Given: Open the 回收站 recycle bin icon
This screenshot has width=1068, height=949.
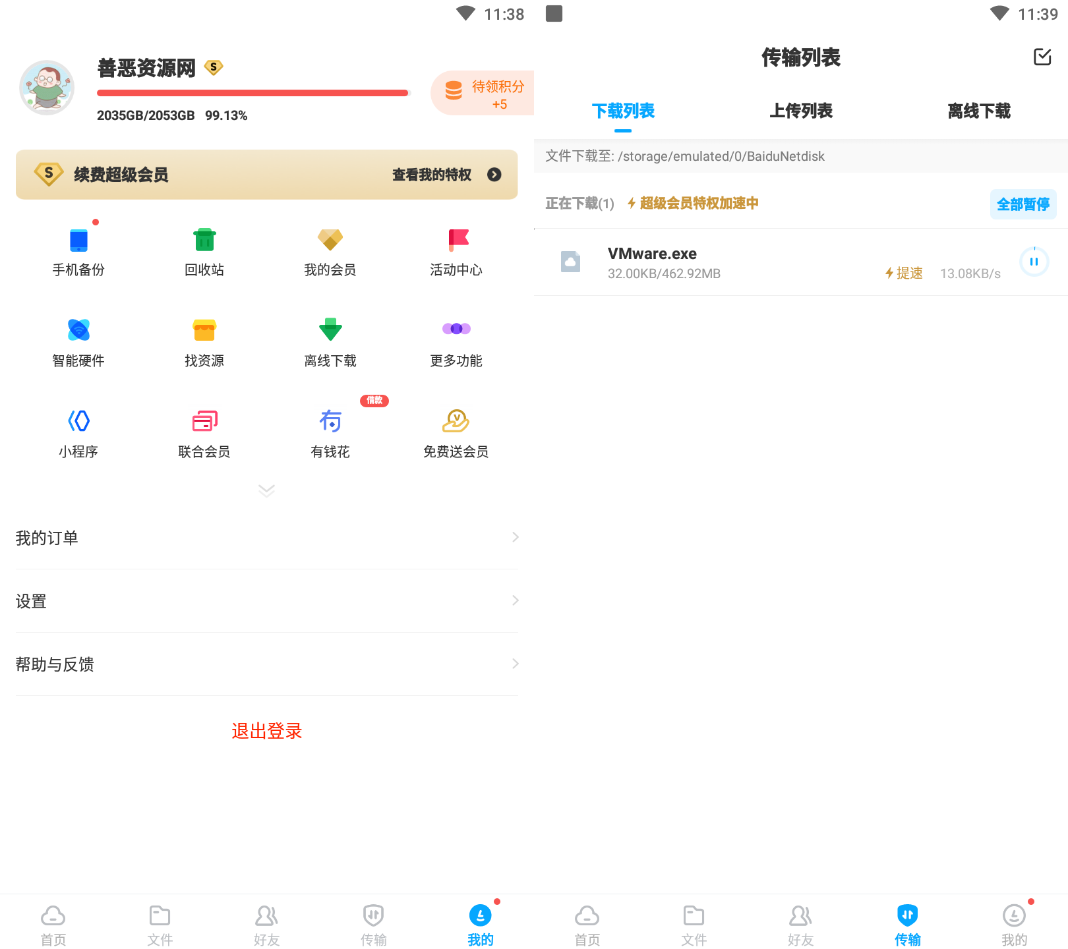Looking at the screenshot, I should 204,240.
